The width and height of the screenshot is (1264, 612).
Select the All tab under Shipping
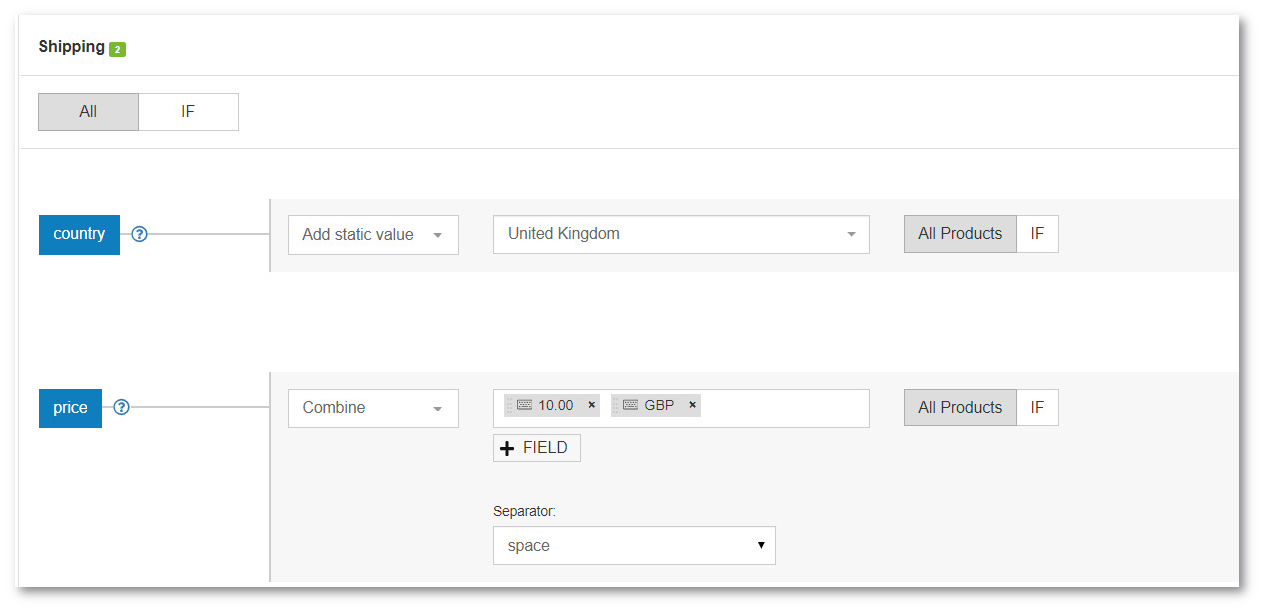88,111
